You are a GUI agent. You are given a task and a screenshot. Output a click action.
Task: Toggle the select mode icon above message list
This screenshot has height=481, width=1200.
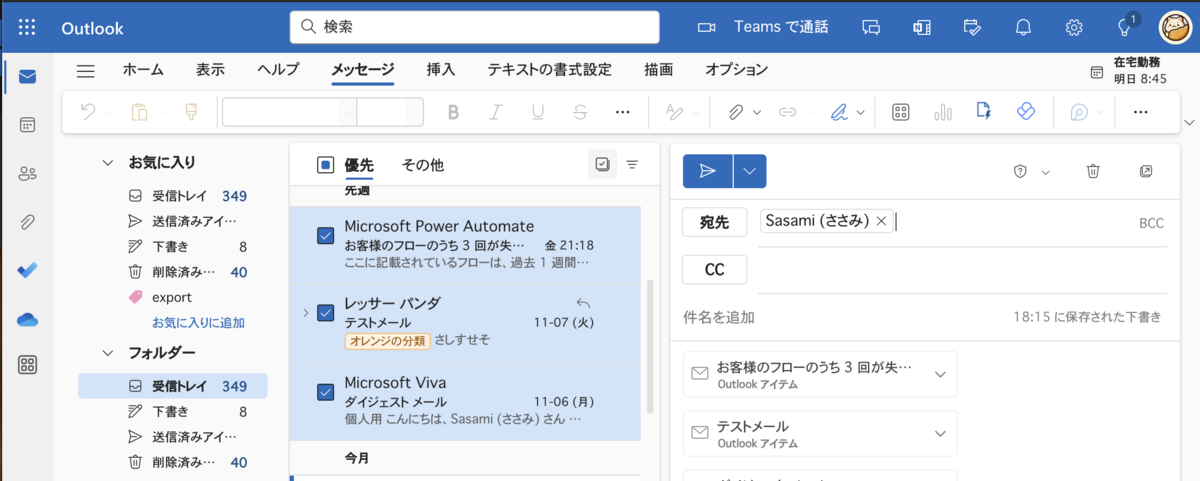tap(602, 165)
